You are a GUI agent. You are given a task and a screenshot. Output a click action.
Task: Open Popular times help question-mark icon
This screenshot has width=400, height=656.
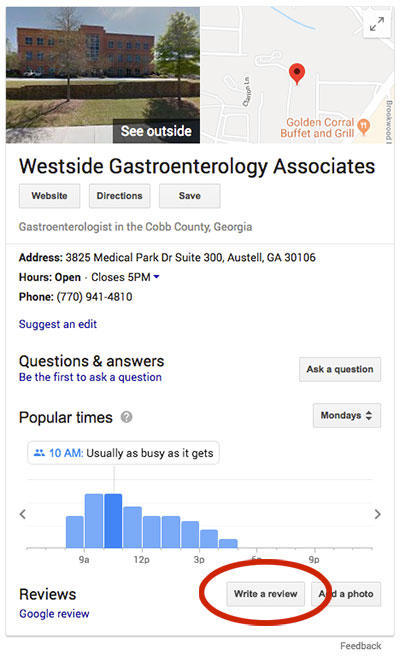click(126, 417)
